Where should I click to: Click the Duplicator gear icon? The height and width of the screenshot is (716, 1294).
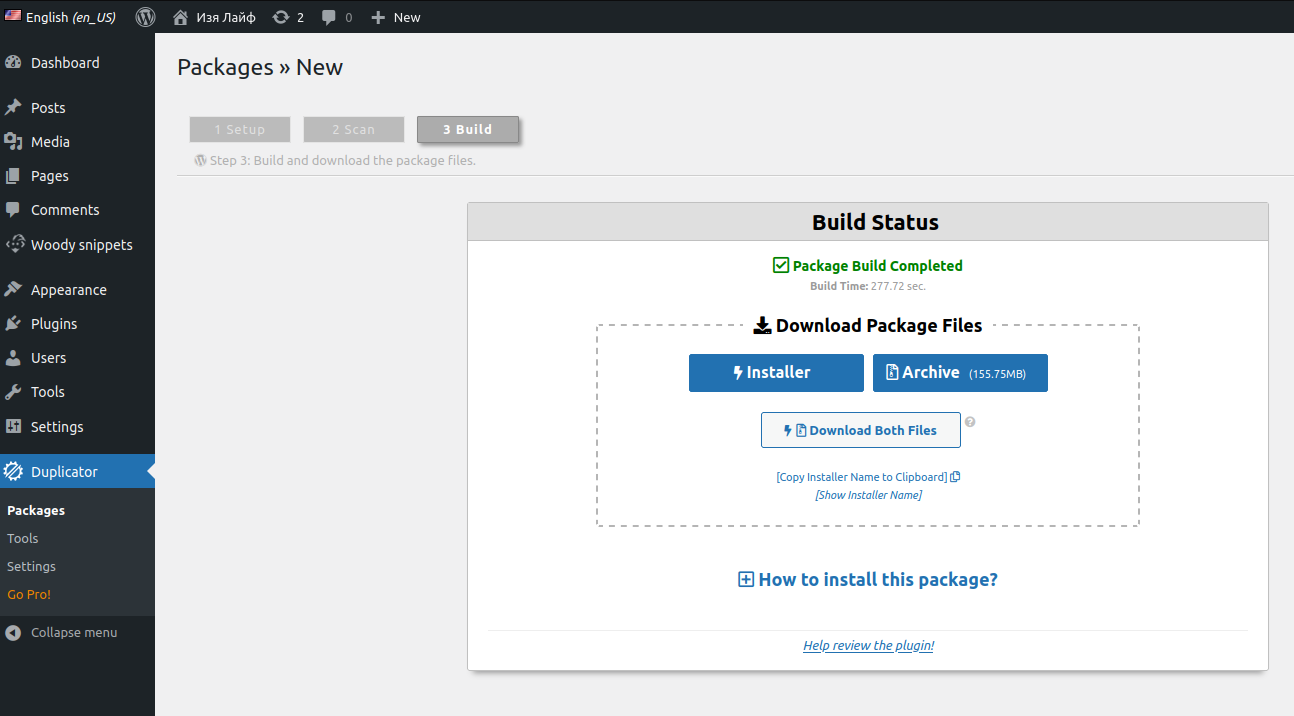tap(13, 472)
